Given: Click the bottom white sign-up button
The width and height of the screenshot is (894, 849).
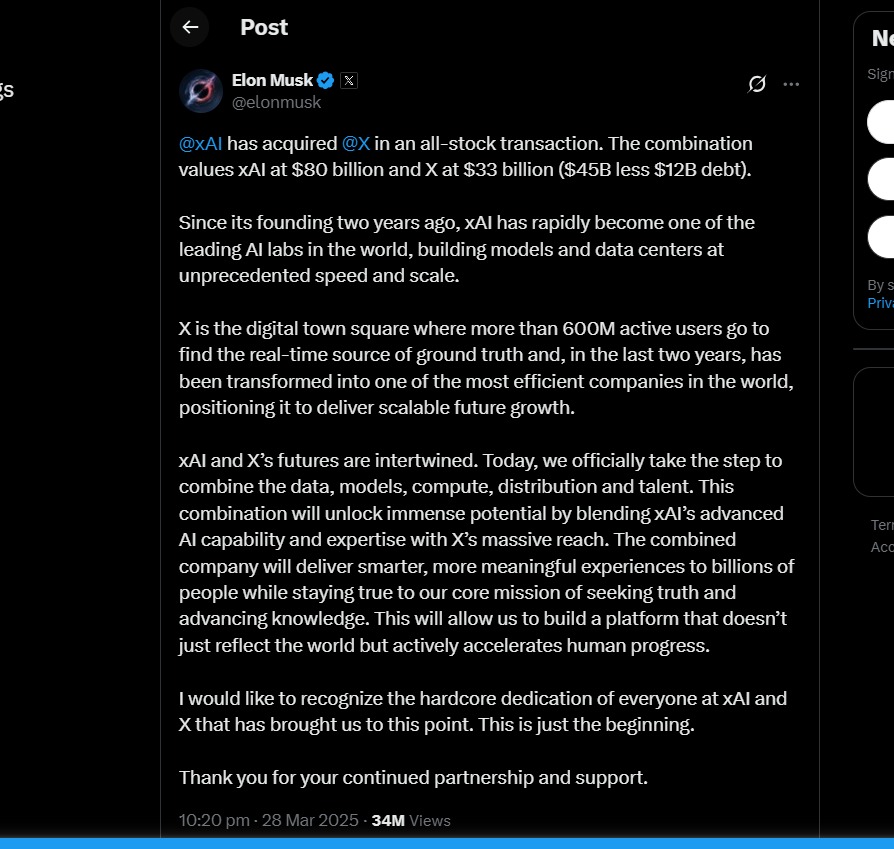Looking at the screenshot, I should pyautogui.click(x=881, y=237).
